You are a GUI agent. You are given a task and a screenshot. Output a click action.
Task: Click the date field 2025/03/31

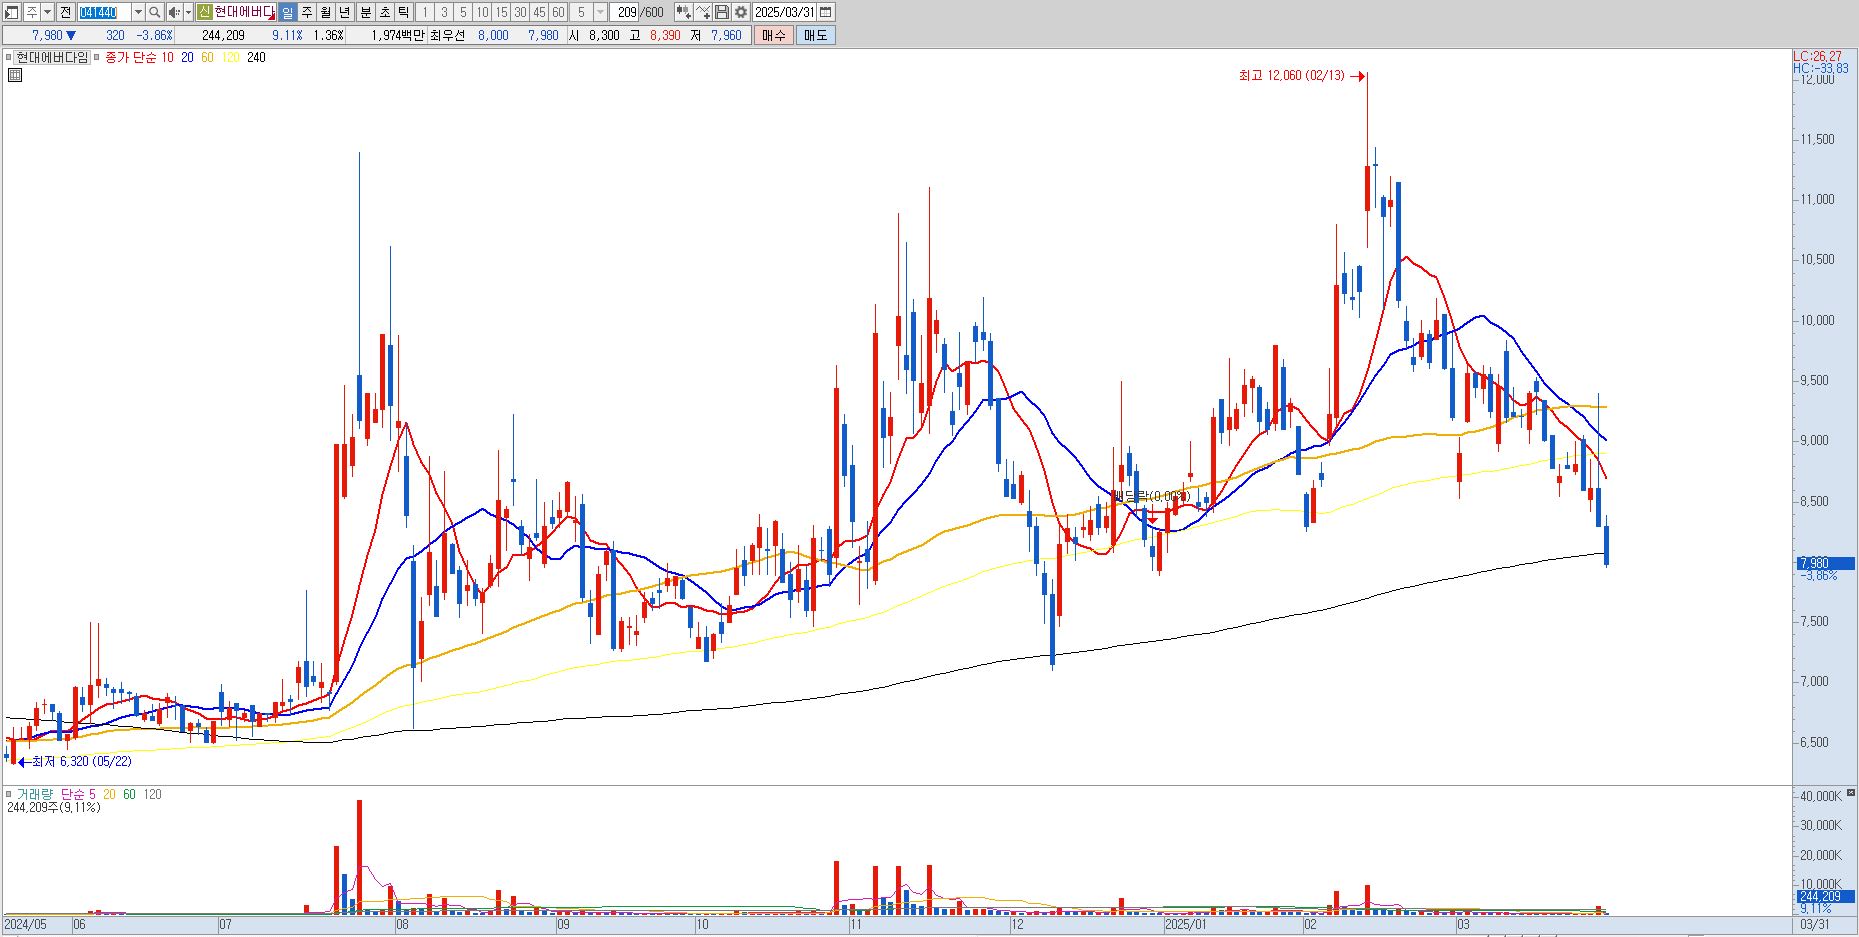pyautogui.click(x=784, y=12)
